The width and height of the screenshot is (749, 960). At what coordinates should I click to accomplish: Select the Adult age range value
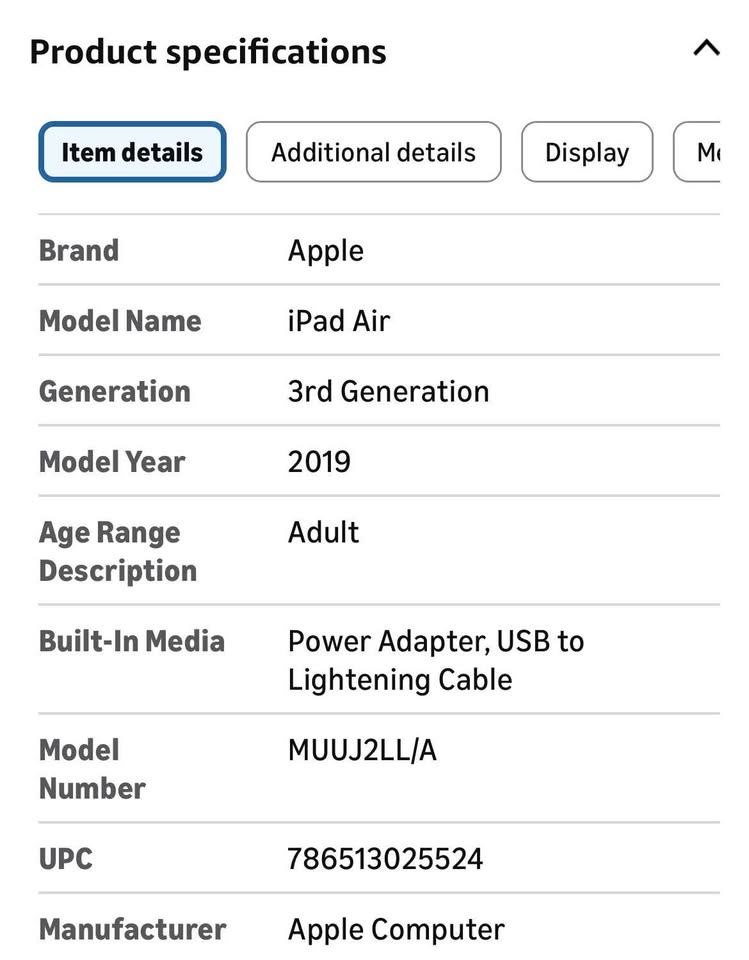(x=323, y=532)
